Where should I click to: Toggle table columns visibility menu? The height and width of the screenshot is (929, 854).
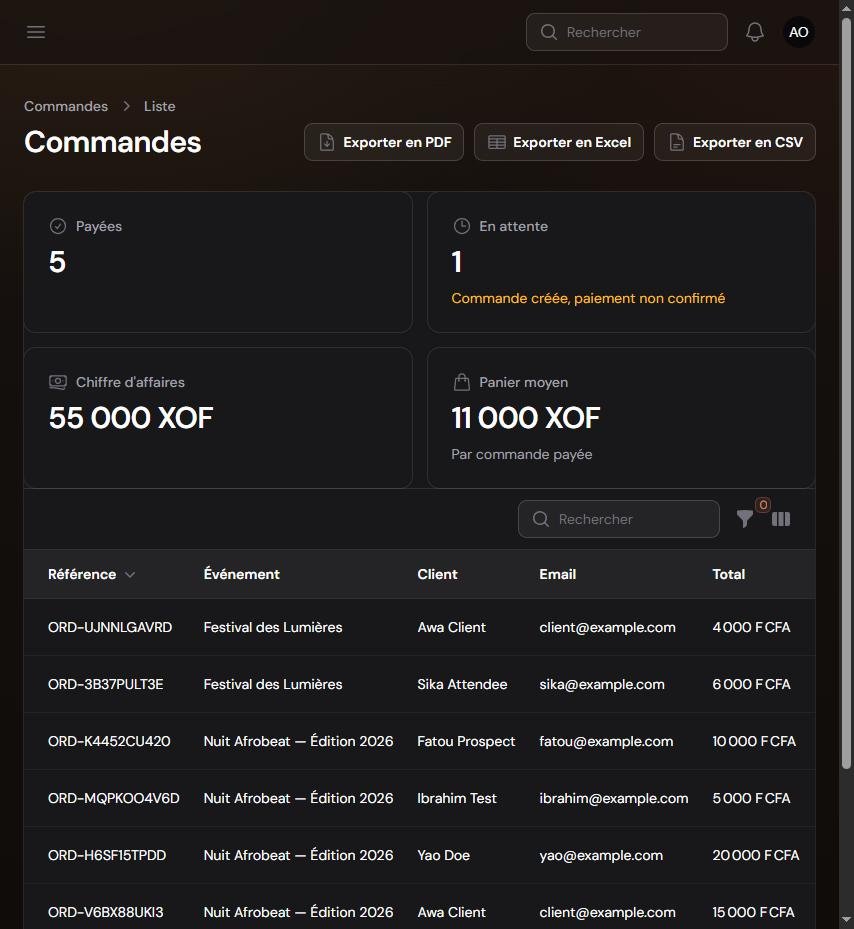[781, 519]
